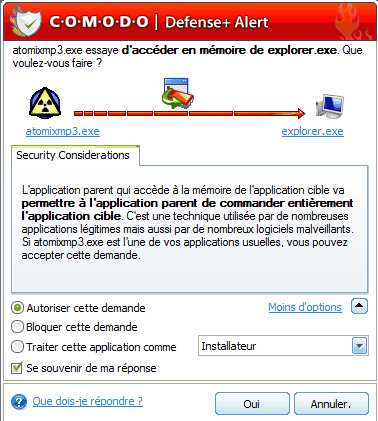This screenshot has width=378, height=421.
Task: Switch to the Security Considerations tab
Action: (73, 155)
